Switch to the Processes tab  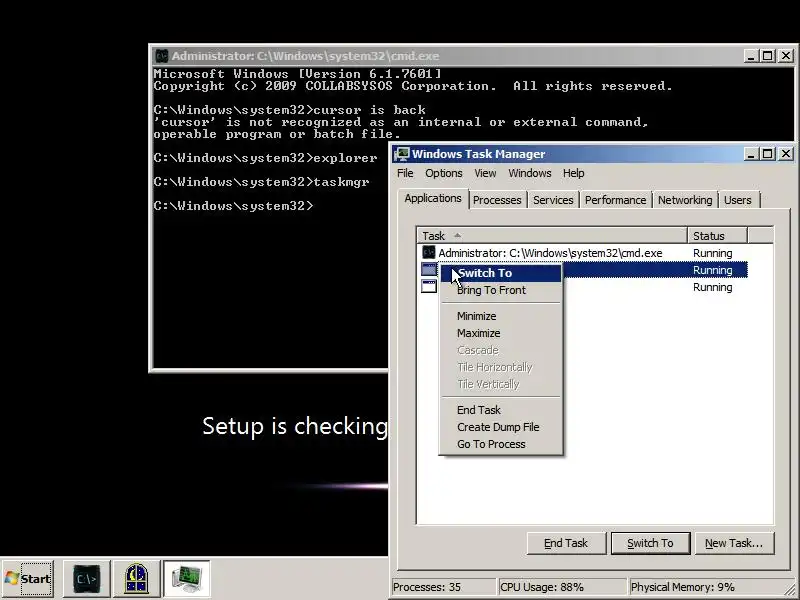(x=497, y=200)
